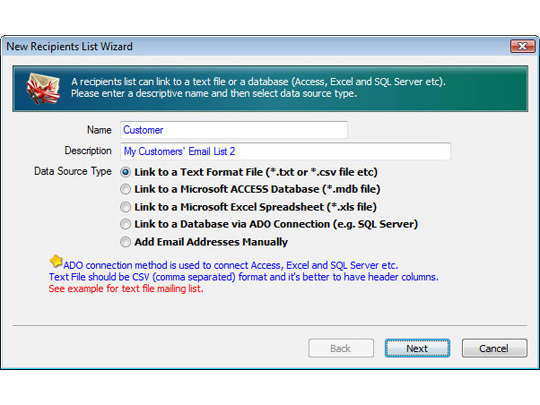Image resolution: width=540 pixels, height=405 pixels.
Task: Click the yellow star tip icon
Action: pyautogui.click(x=56, y=261)
